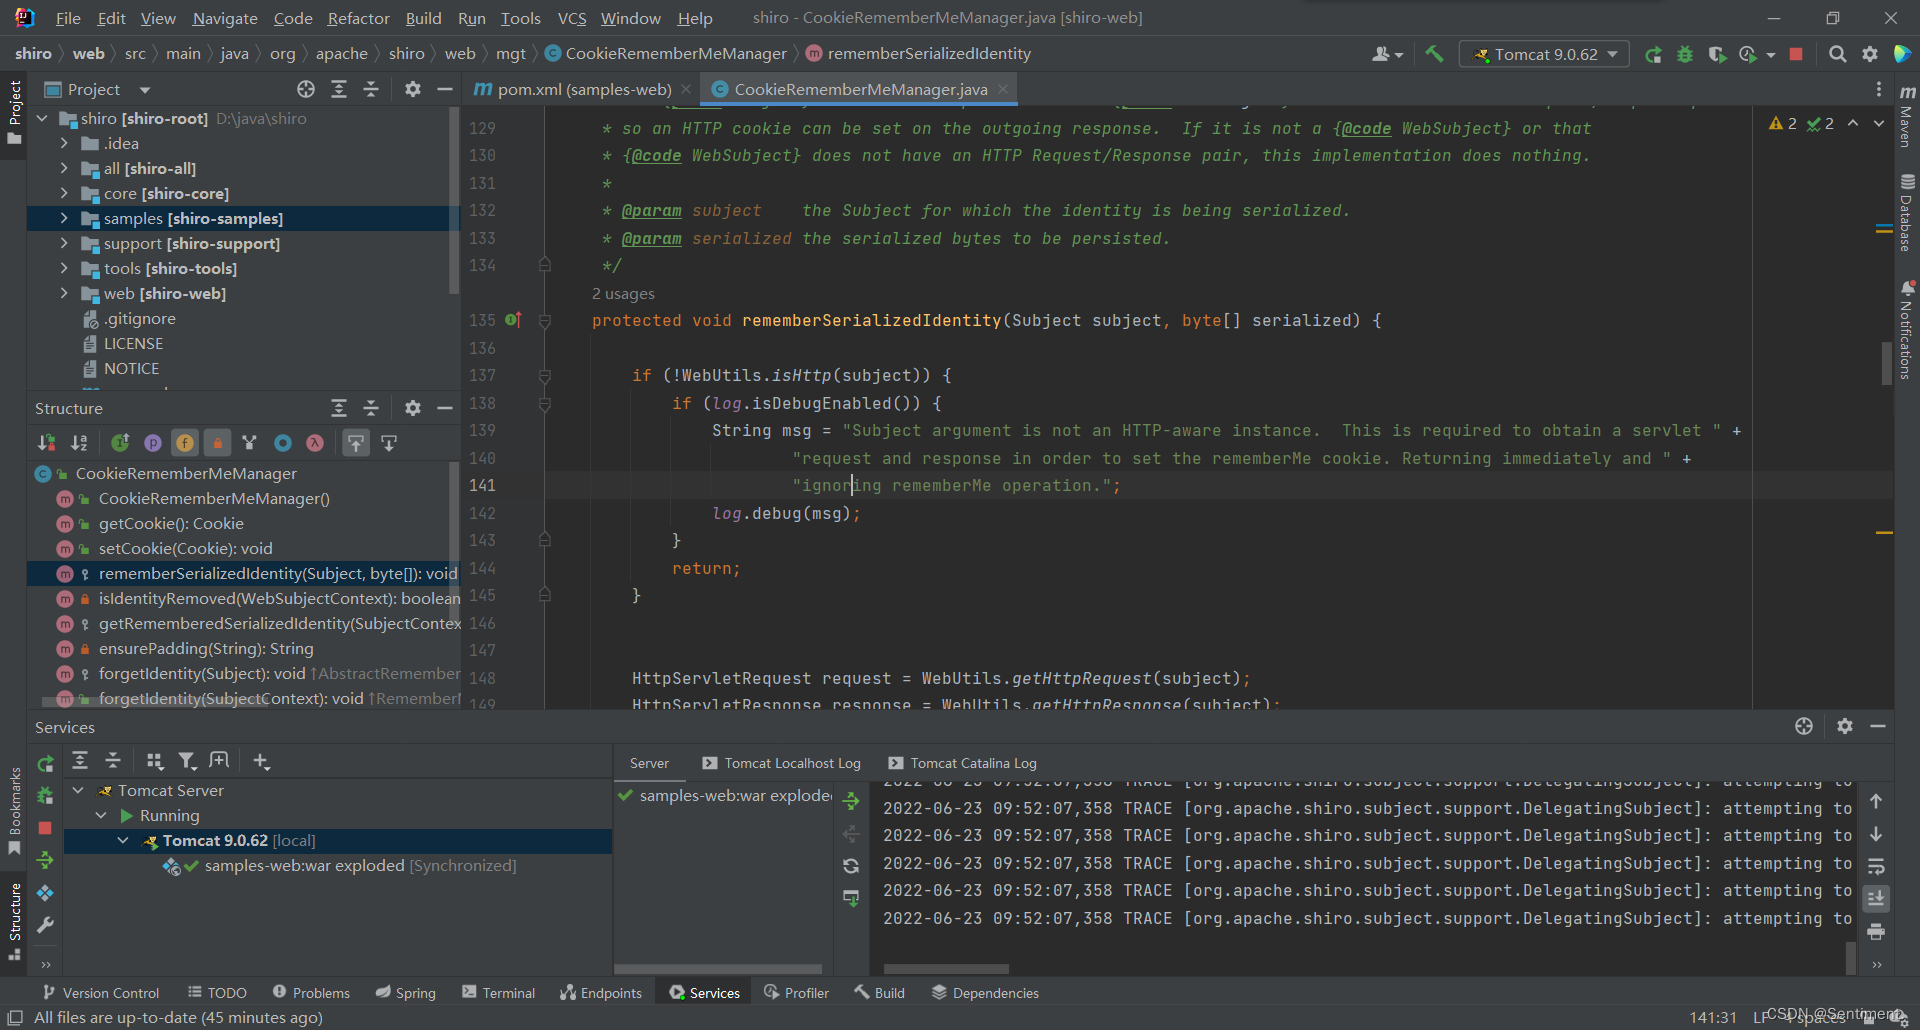The width and height of the screenshot is (1920, 1030).
Task: Hide the Project panel
Action: (x=445, y=89)
